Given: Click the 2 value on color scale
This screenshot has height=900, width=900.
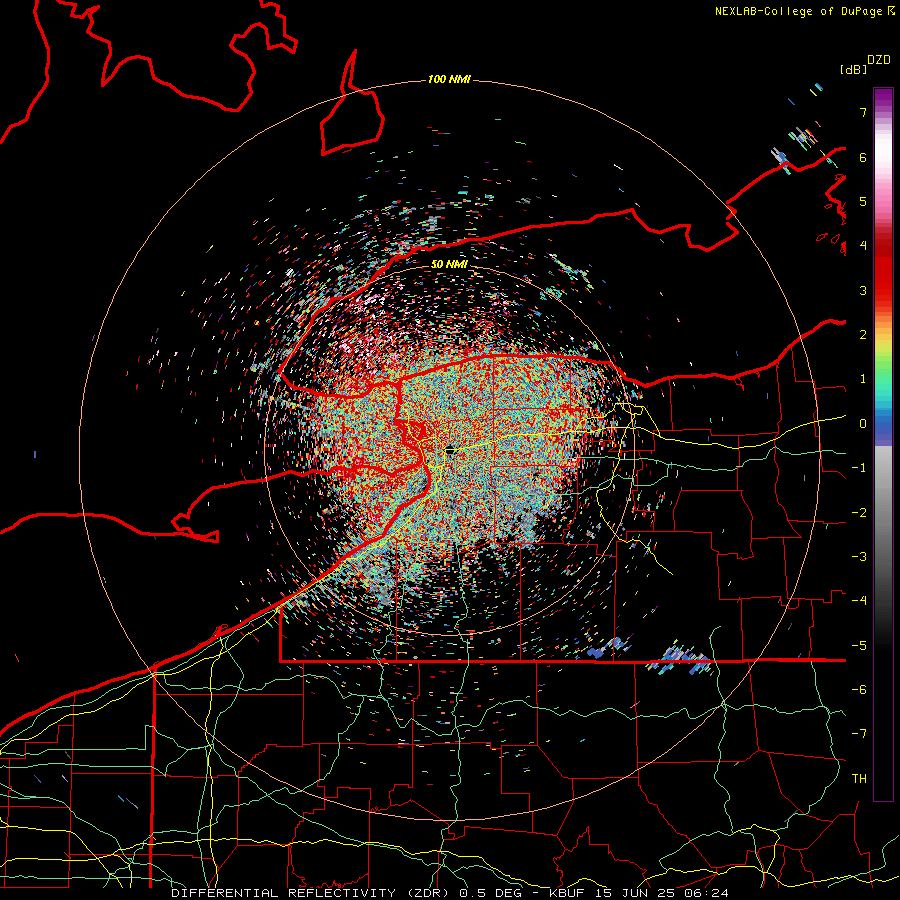Looking at the screenshot, I should 863,335.
